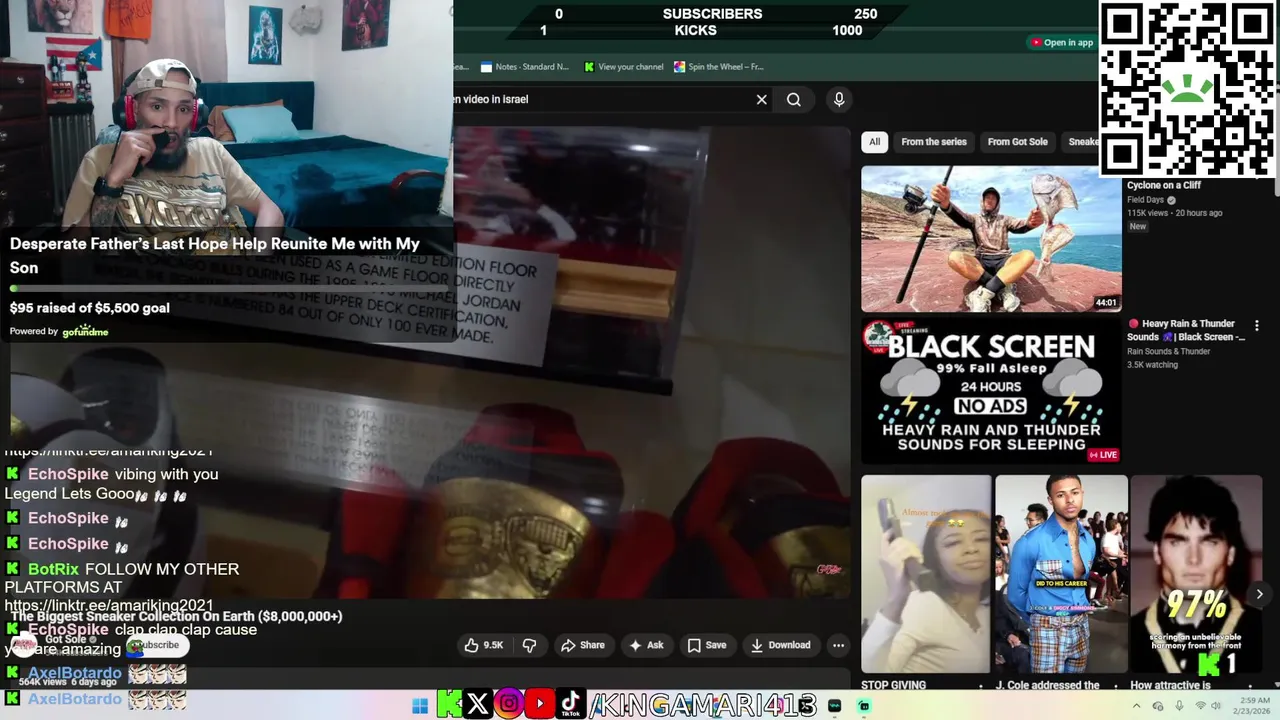Expand hidden system tray icons chevron

(1135, 706)
